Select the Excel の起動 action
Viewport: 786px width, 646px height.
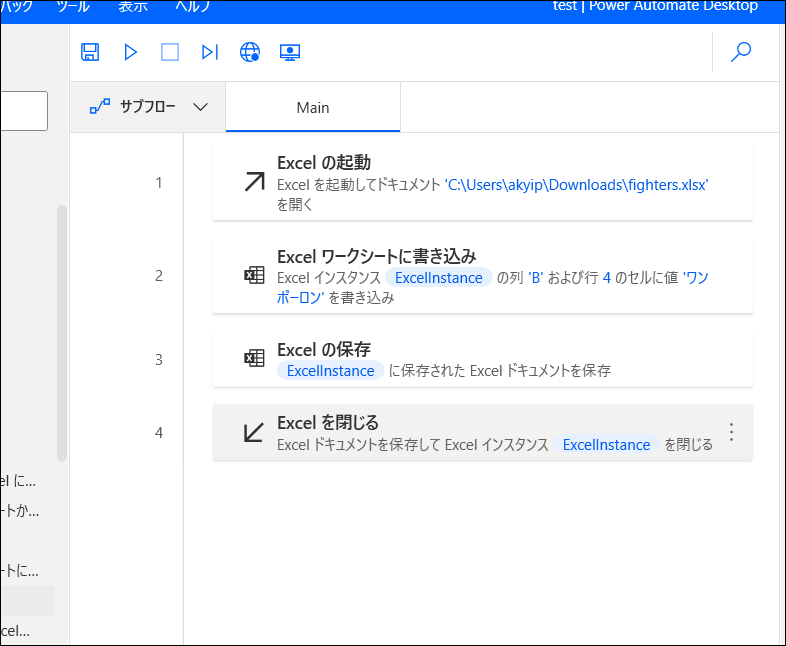pyautogui.click(x=483, y=183)
